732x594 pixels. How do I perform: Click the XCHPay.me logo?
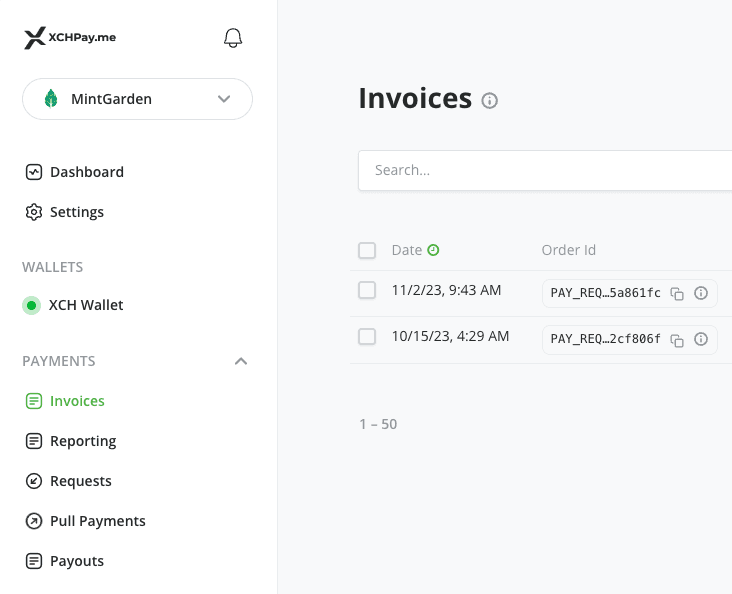[70, 38]
